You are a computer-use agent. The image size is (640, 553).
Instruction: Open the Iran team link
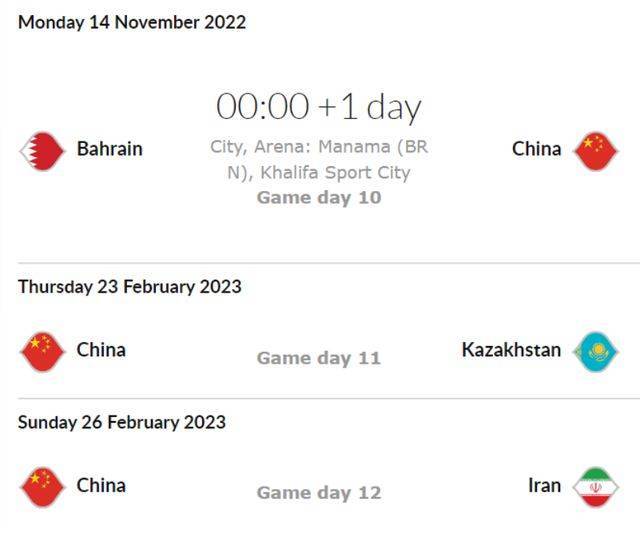(544, 485)
